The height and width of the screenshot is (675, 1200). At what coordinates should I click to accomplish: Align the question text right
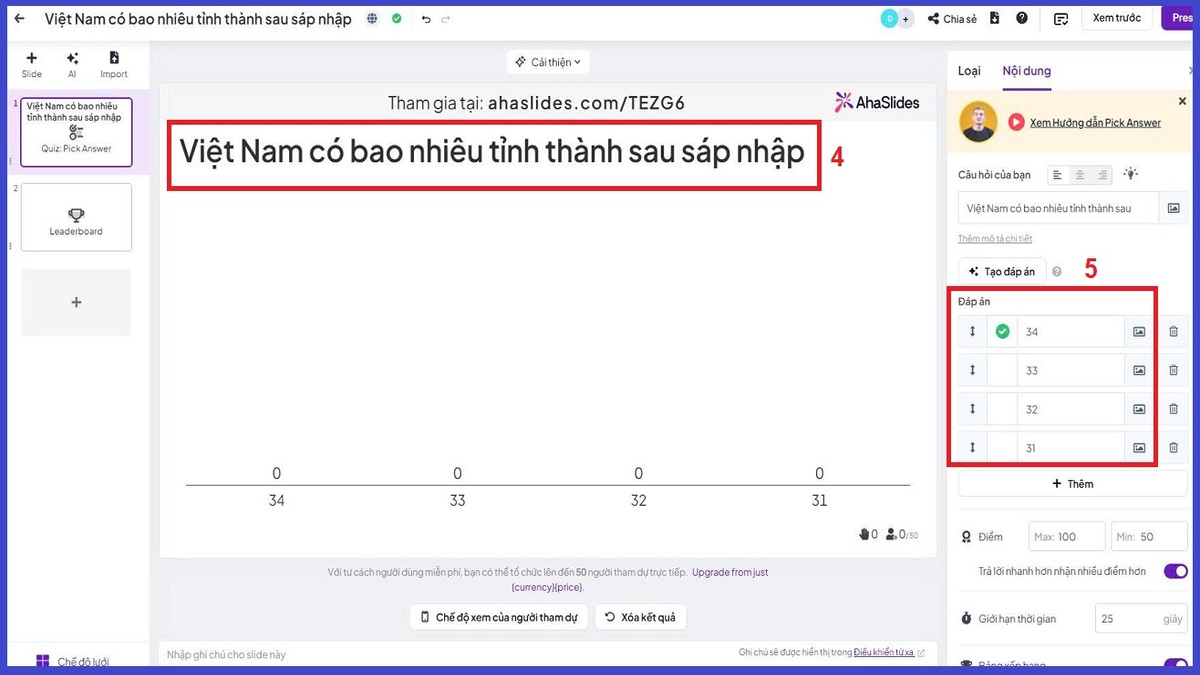coord(1103,175)
